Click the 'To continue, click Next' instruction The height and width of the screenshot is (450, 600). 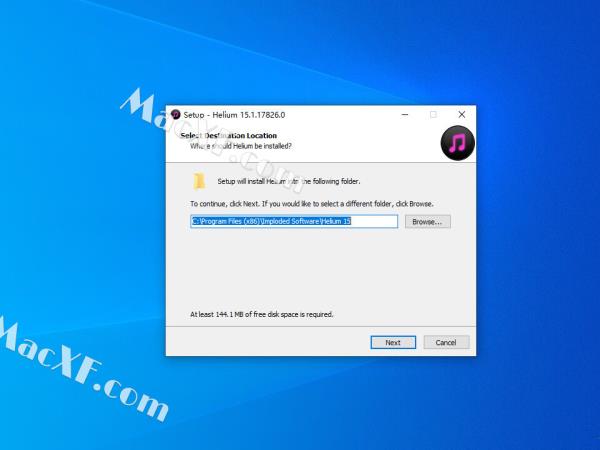(x=312, y=204)
